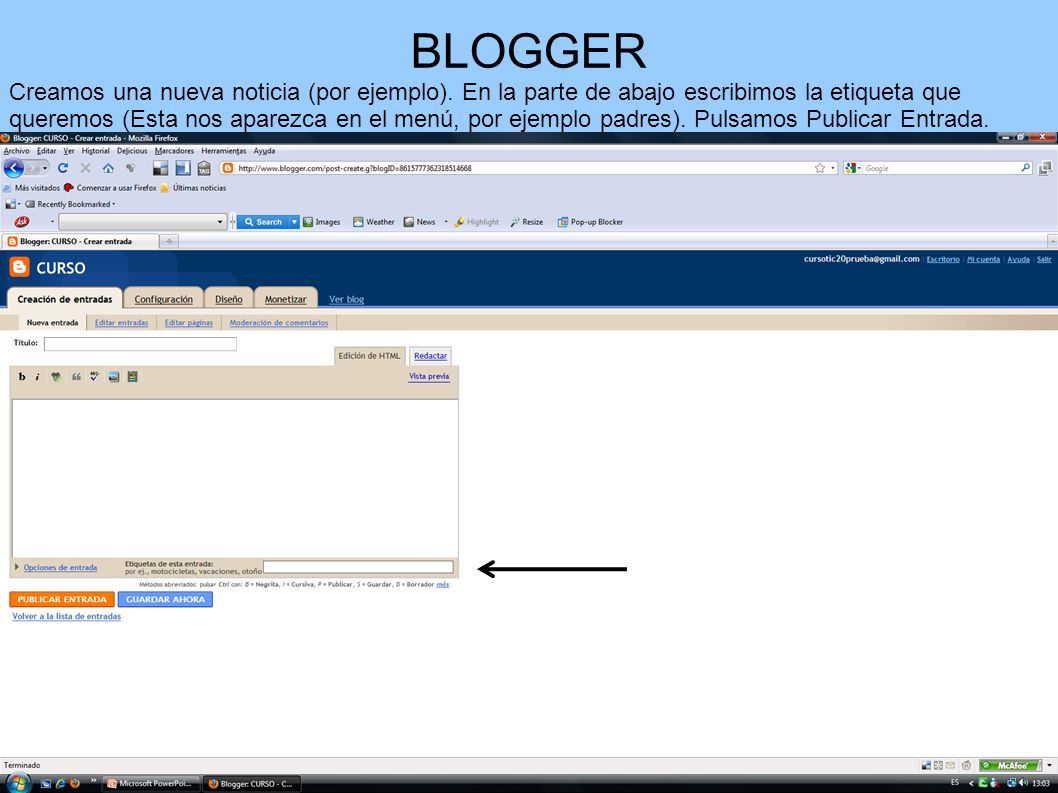
Task: Open the back/forward history dropdown
Action: pos(45,168)
